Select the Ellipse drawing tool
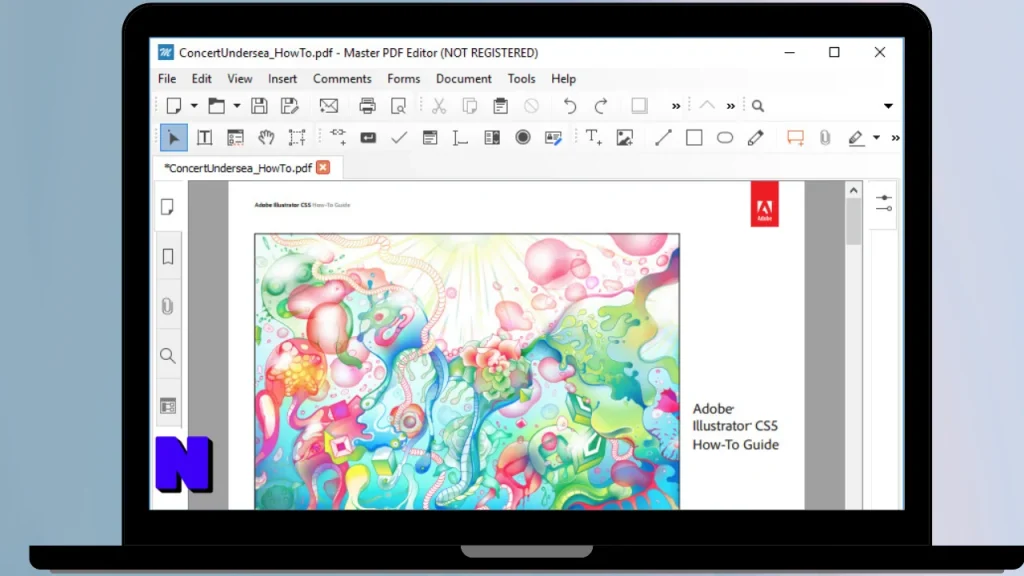 [x=725, y=138]
